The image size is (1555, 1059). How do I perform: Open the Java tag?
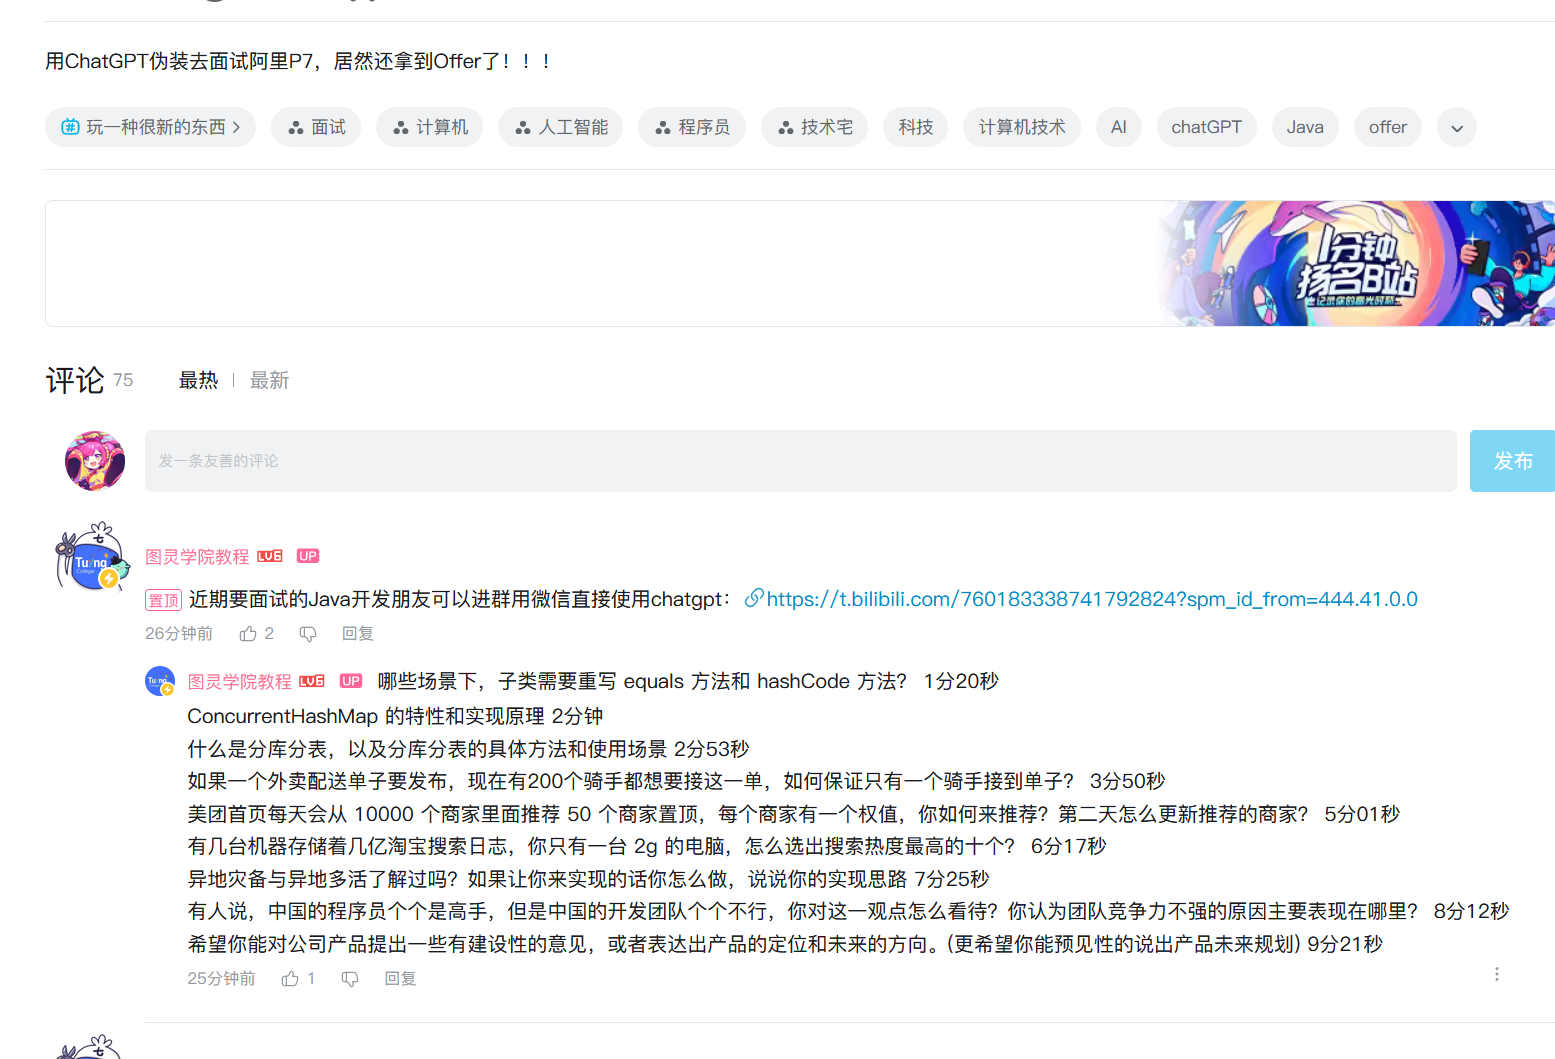pos(1305,127)
